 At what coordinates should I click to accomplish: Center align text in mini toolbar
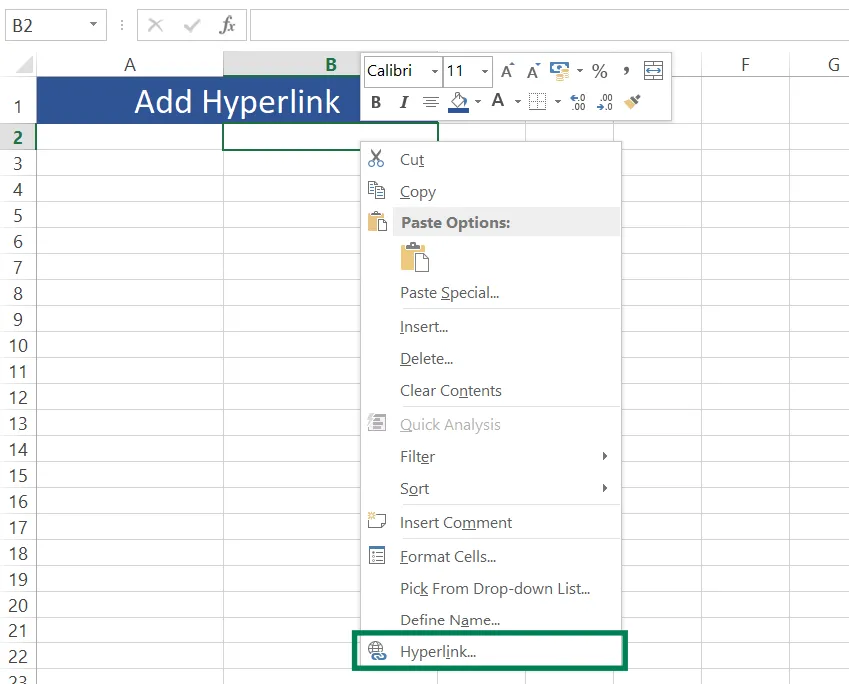coord(431,102)
